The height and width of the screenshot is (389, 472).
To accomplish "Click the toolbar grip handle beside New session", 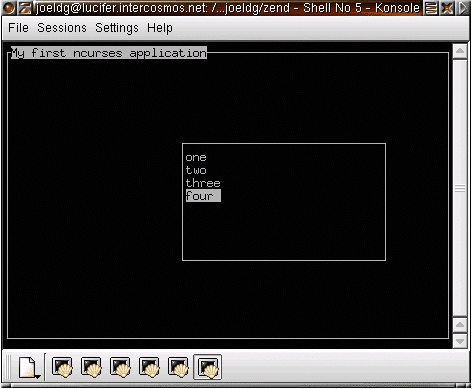I will 8,368.
